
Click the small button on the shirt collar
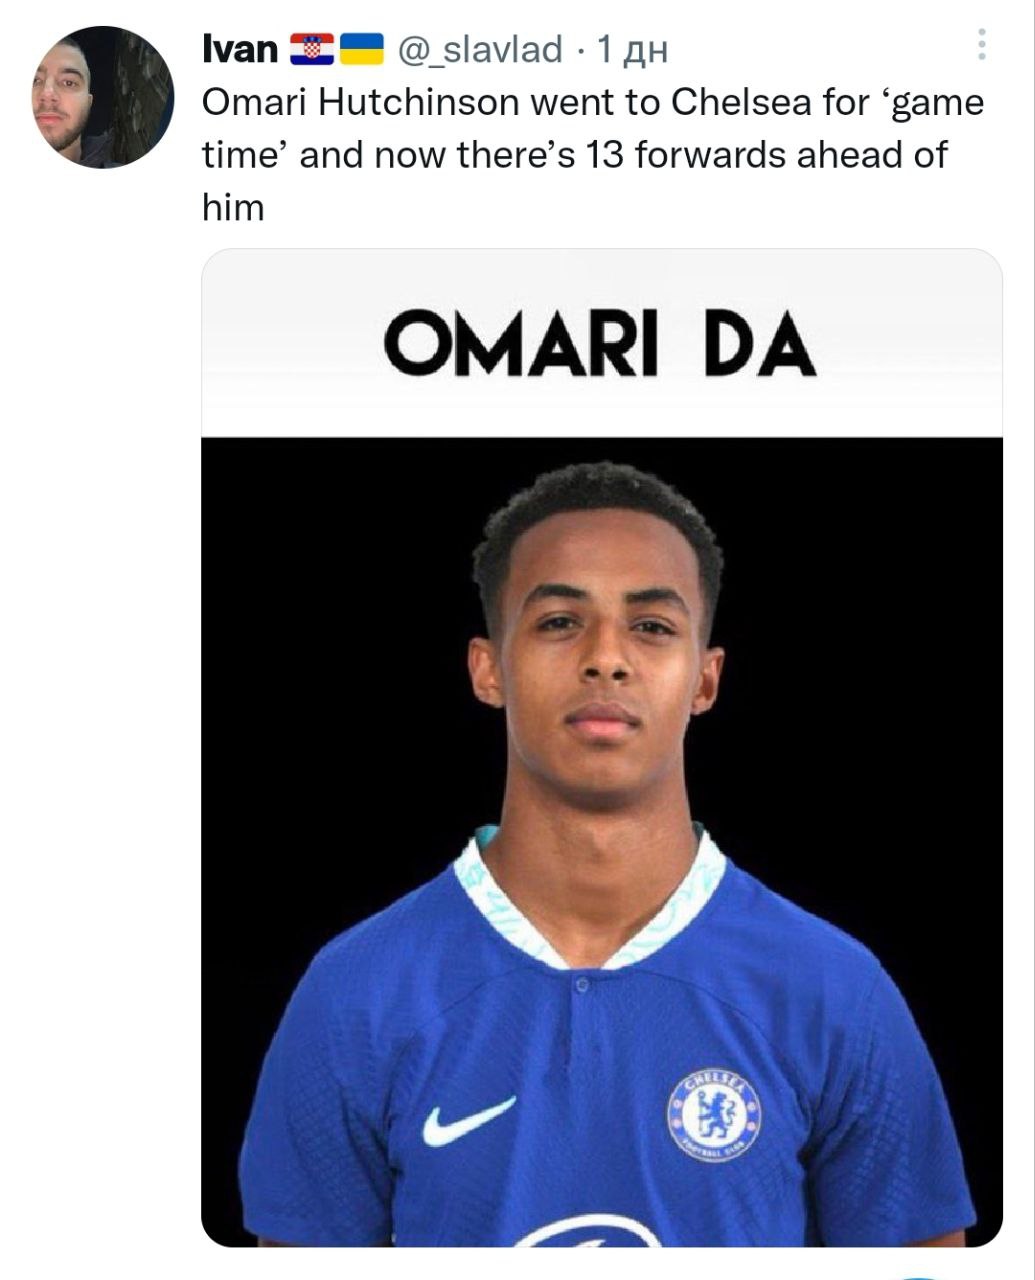coord(581,986)
